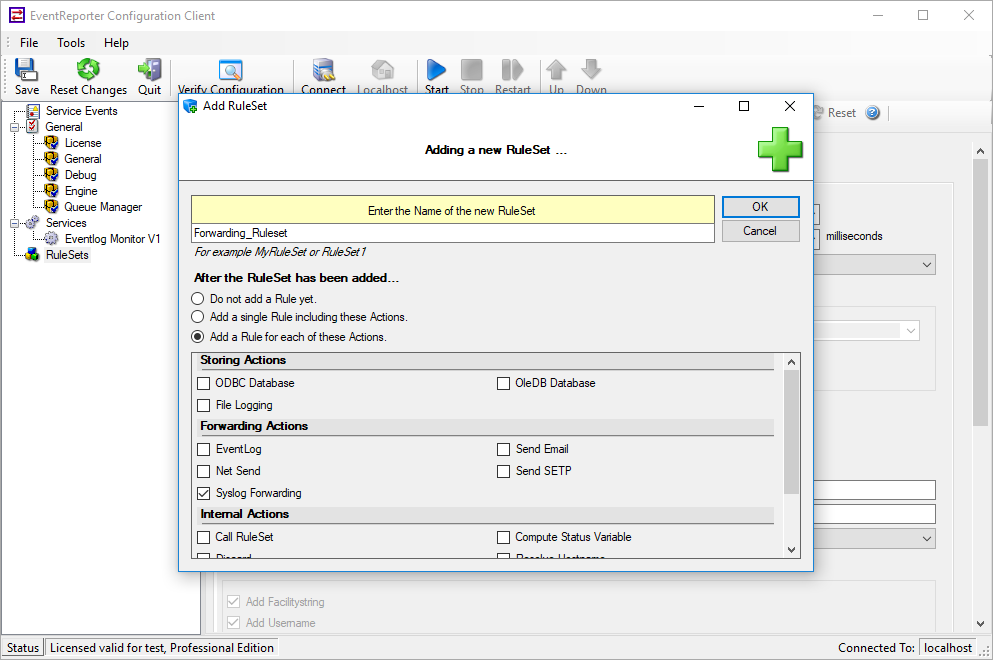This screenshot has width=993, height=660.
Task: Select 'Add a Rule for each of these Actions'
Action: (198, 336)
